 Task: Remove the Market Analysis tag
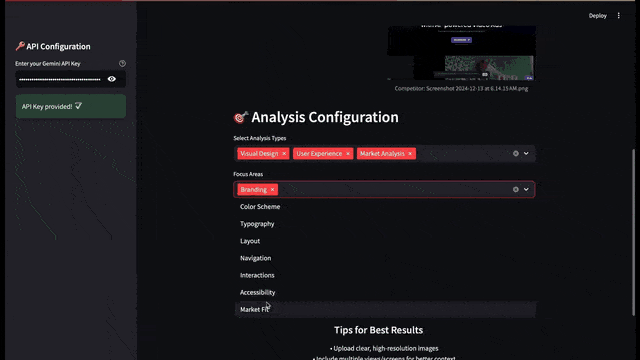click(410, 154)
